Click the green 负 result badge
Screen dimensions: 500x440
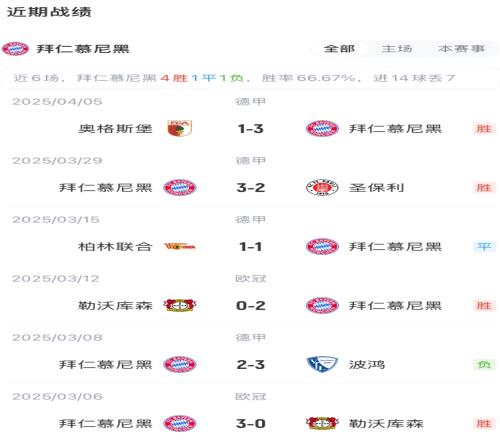coord(484,364)
